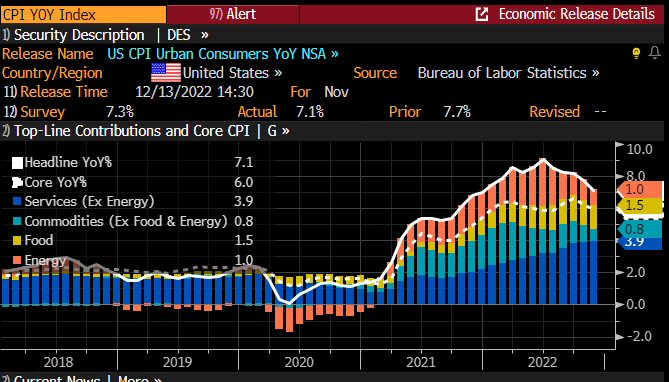Click Core YoY% legend value 6.0
Image resolution: width=669 pixels, height=382 pixels.
tap(244, 182)
